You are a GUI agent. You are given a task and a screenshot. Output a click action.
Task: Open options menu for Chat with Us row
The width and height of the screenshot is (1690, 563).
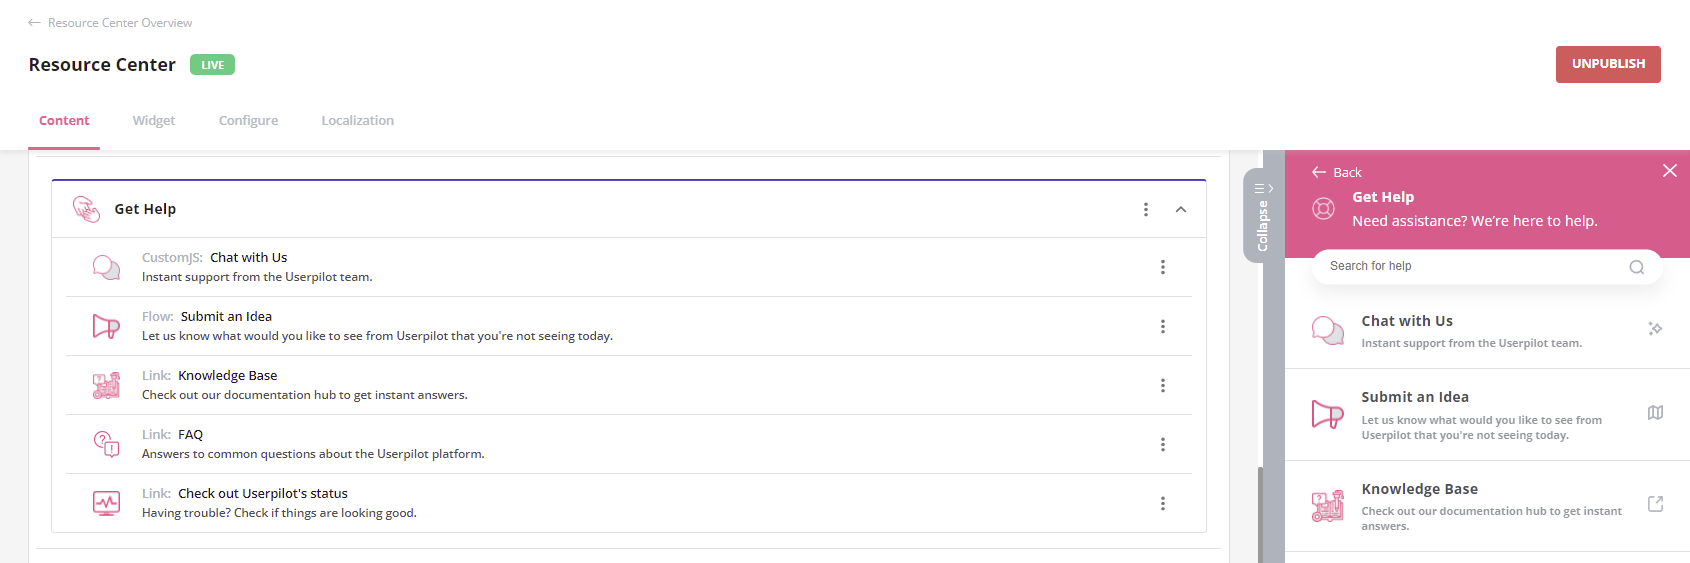[1162, 267]
